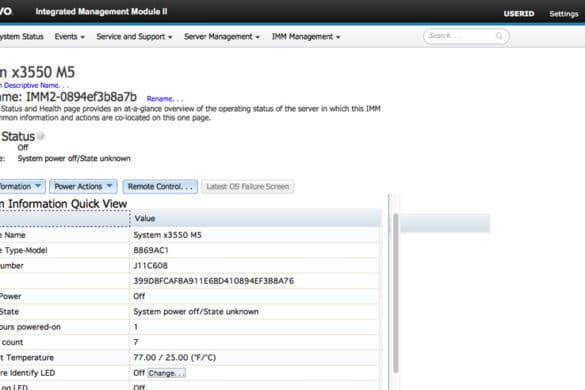Click the Descriptive Name link

pos(34,85)
